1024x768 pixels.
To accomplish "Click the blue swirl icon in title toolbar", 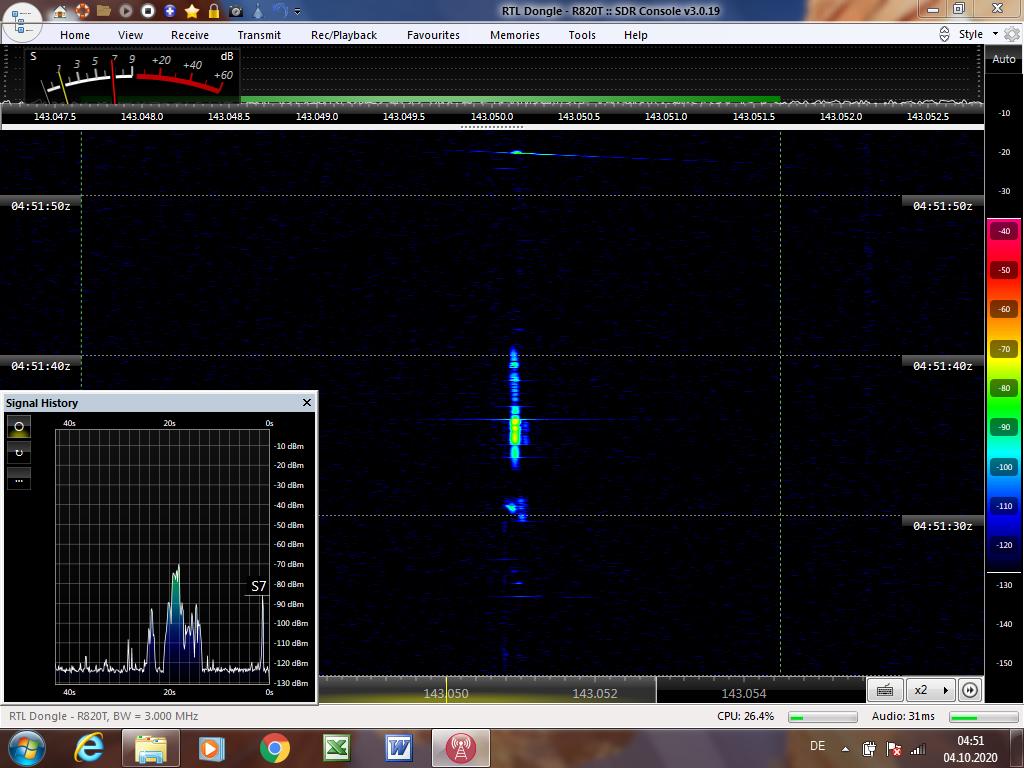I will pyautogui.click(x=280, y=11).
